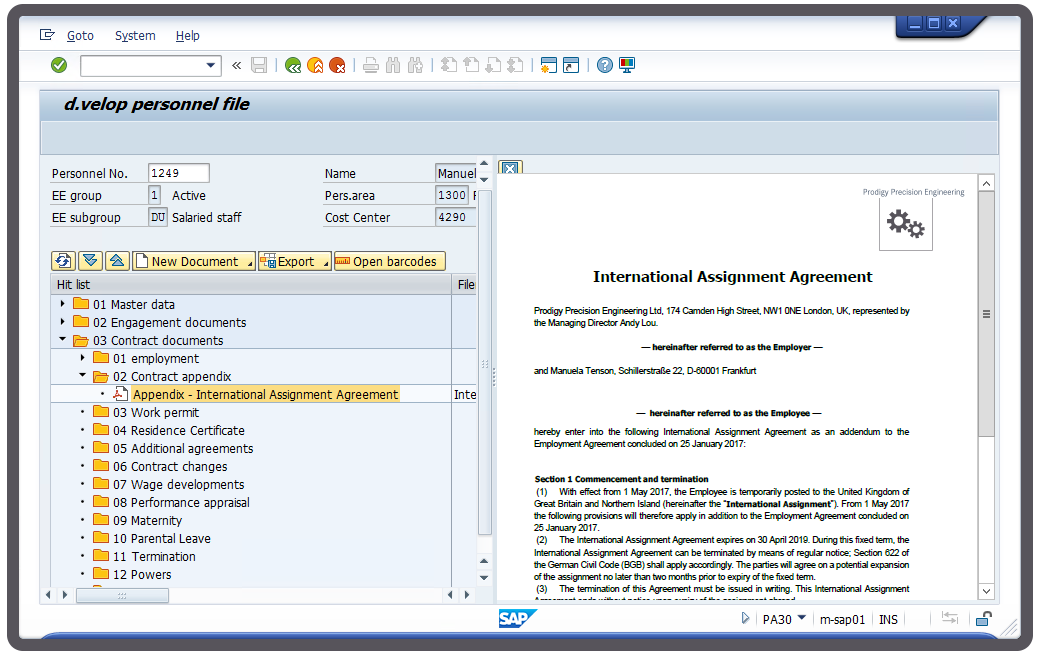Expand the 01 Master data folder
Viewport: 1037px width, 655px height.
tap(63, 304)
